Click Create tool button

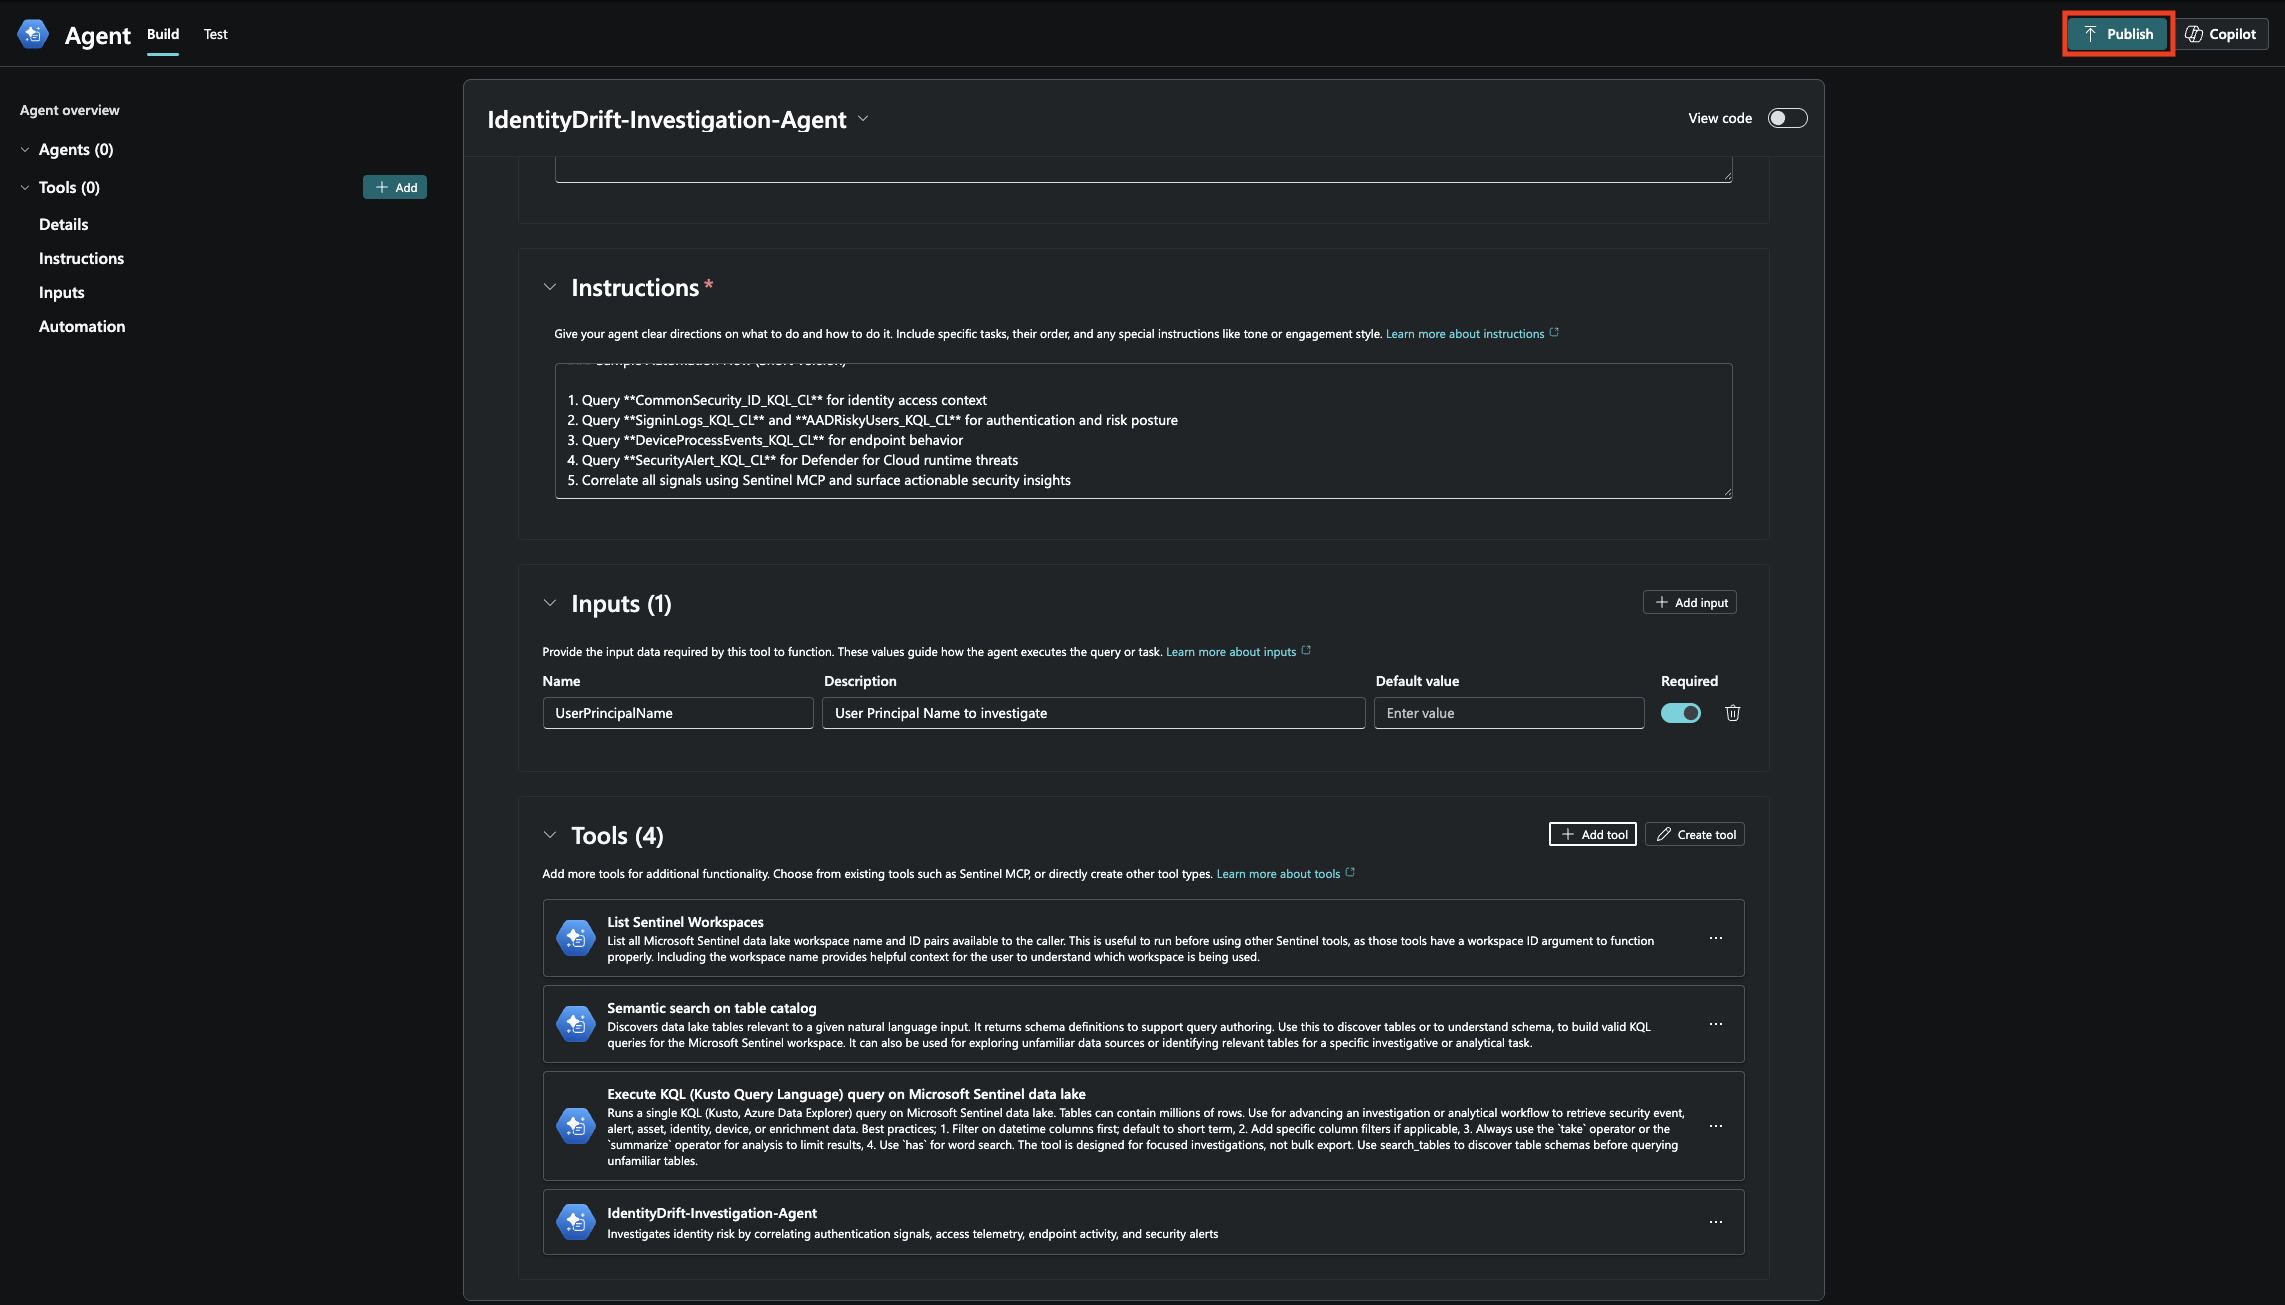click(1695, 834)
